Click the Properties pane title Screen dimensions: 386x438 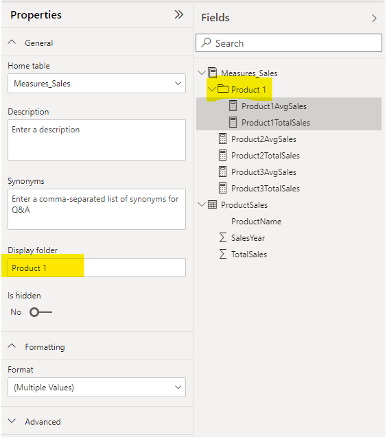coord(36,15)
